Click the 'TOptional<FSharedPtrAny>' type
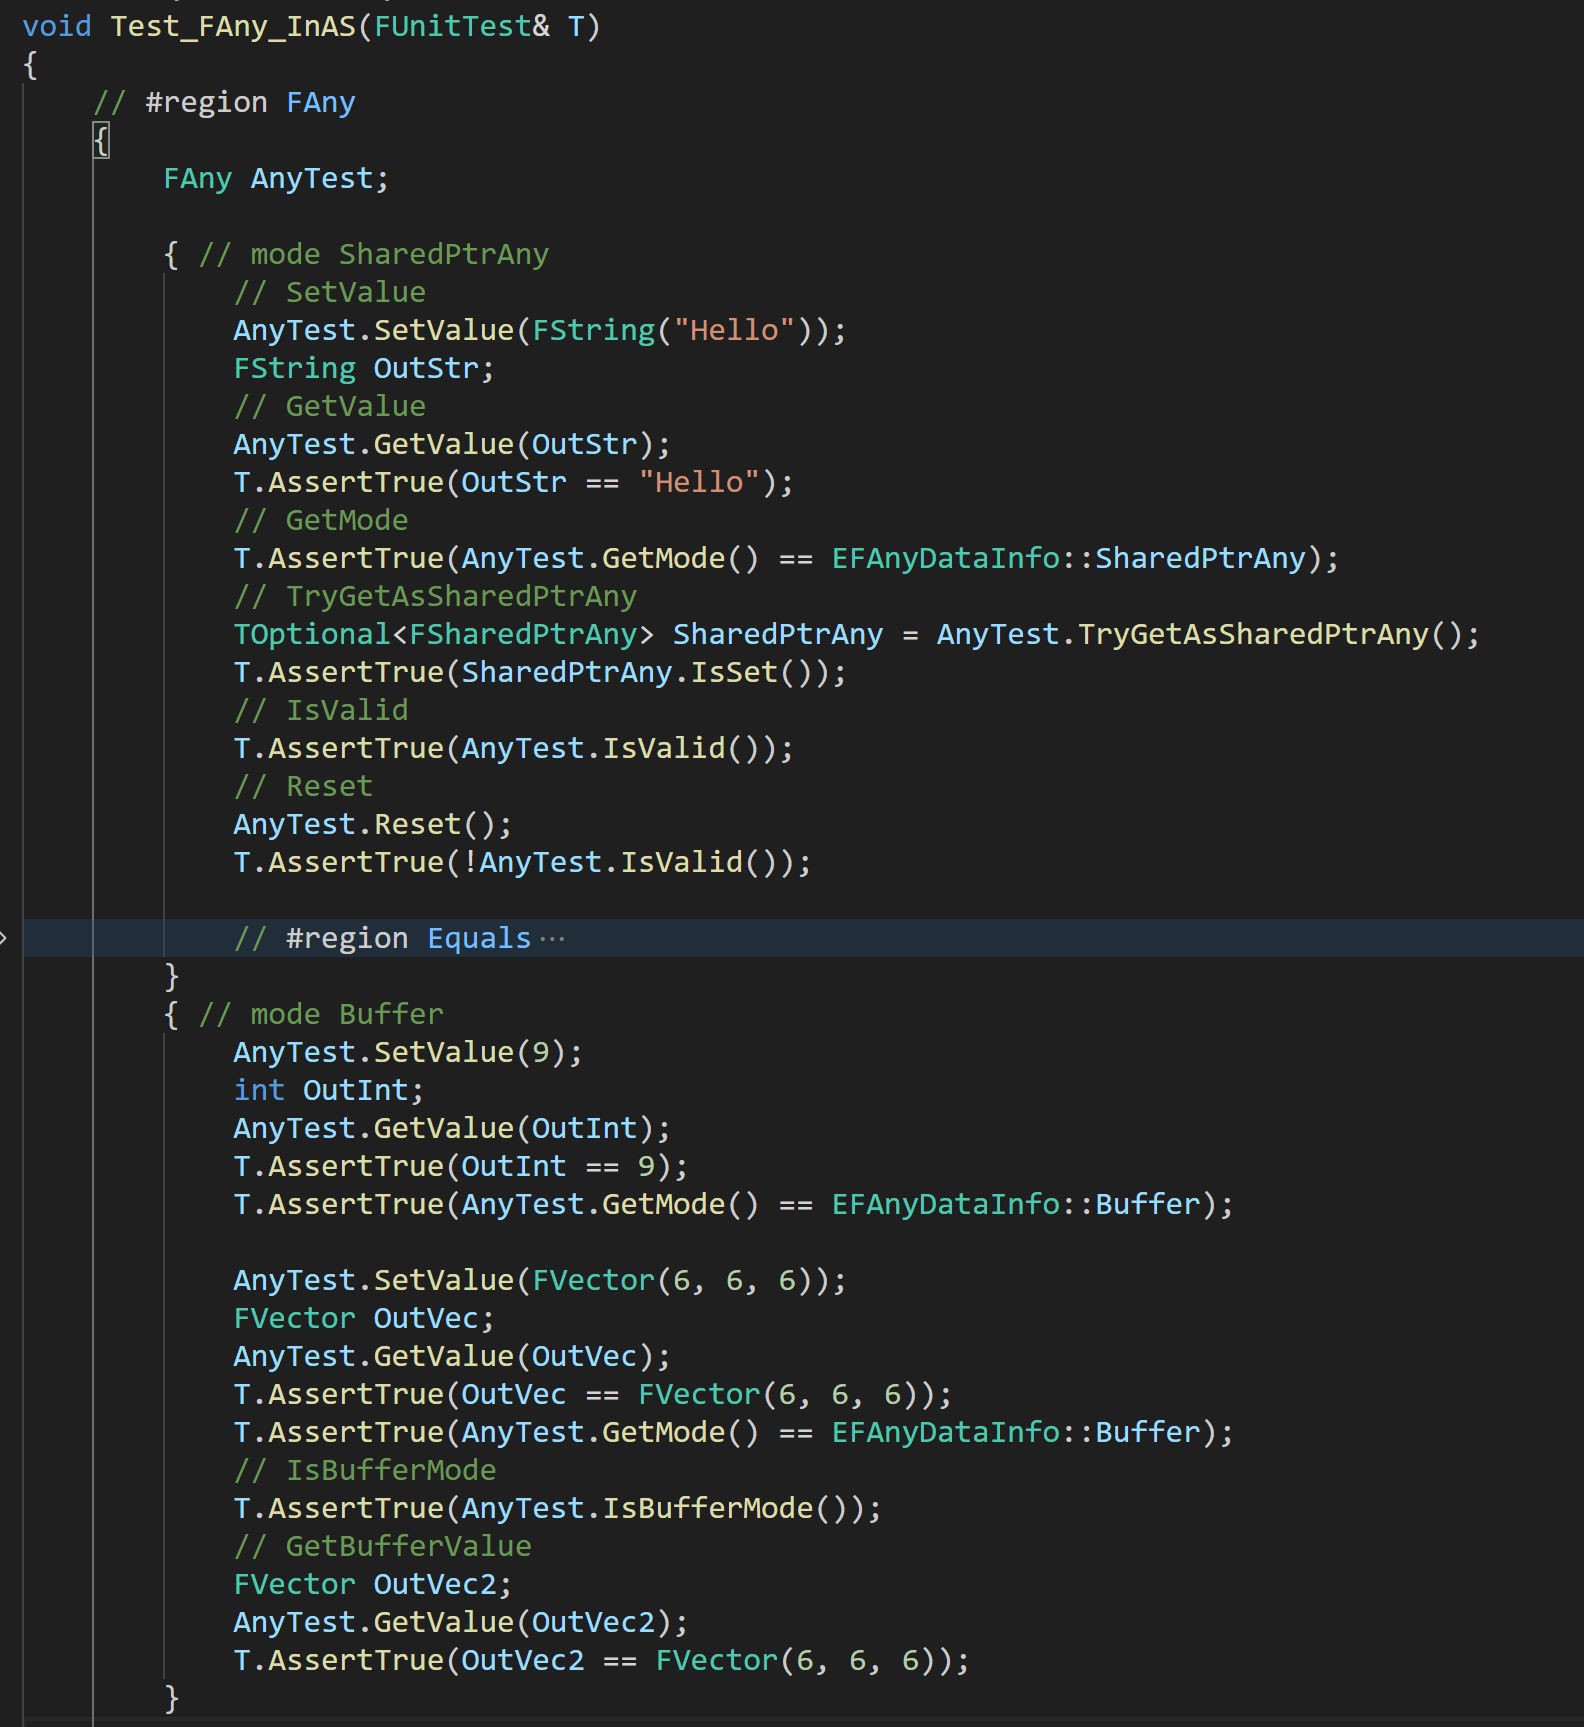Viewport: 1584px width, 1727px height. click(x=444, y=634)
